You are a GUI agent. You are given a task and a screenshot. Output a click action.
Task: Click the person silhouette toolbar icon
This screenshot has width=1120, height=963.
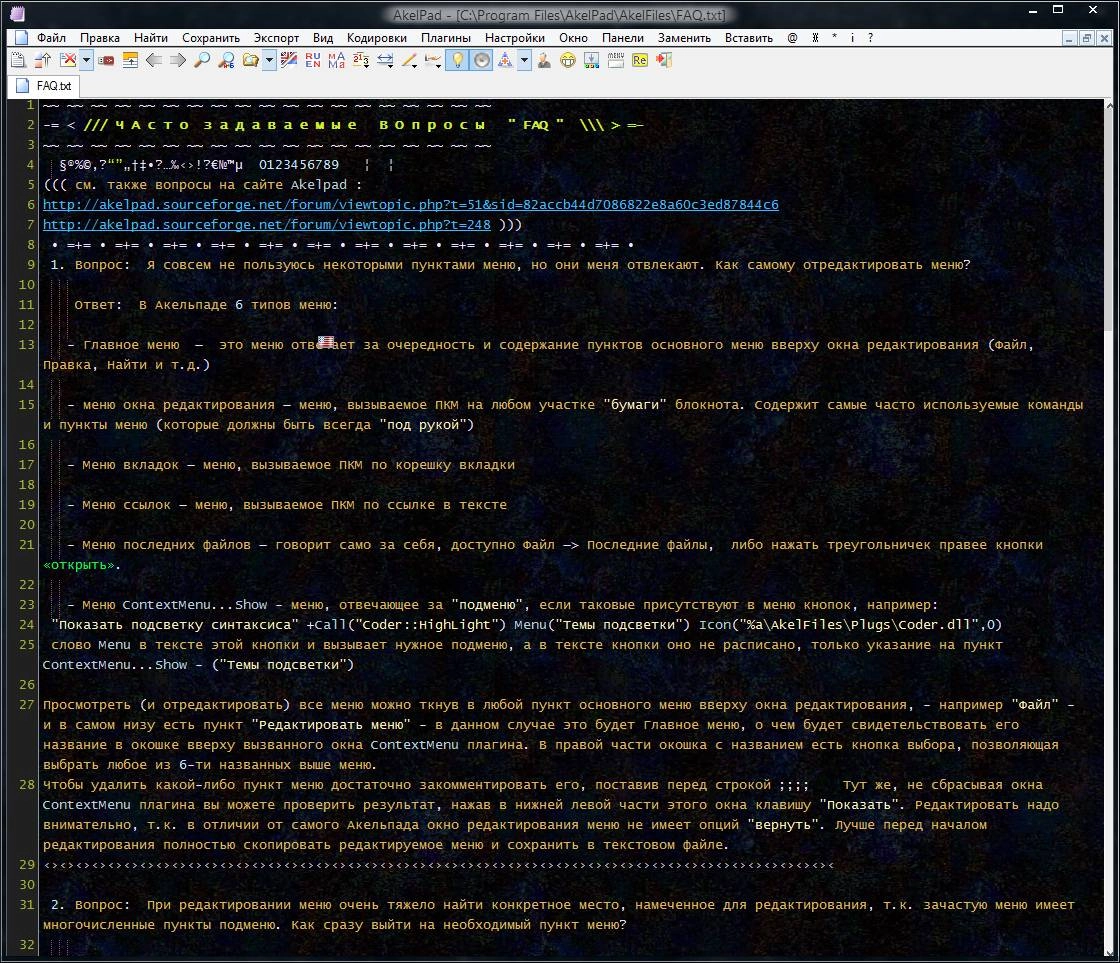[x=544, y=61]
